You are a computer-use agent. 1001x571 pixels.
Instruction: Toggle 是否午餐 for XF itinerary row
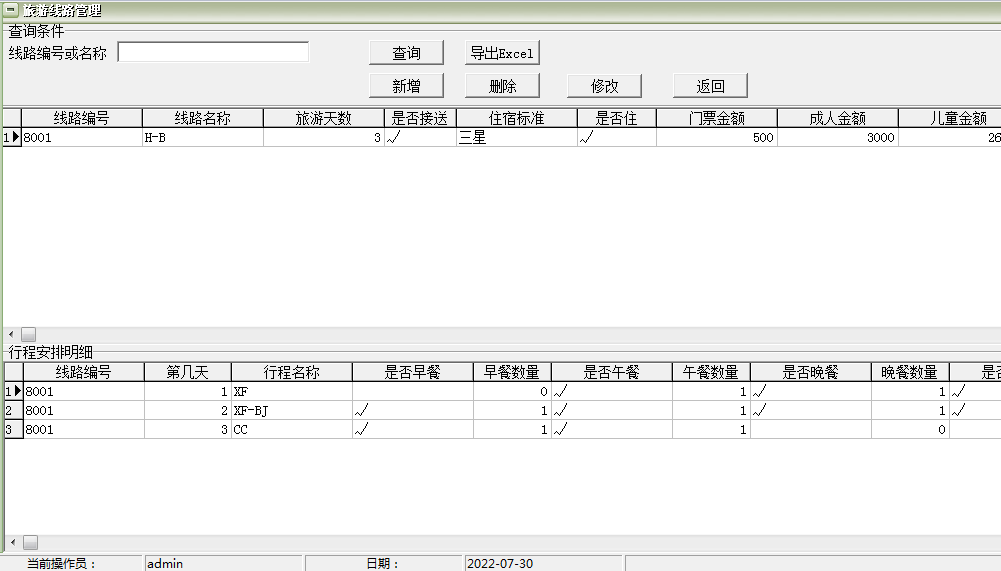tap(561, 392)
